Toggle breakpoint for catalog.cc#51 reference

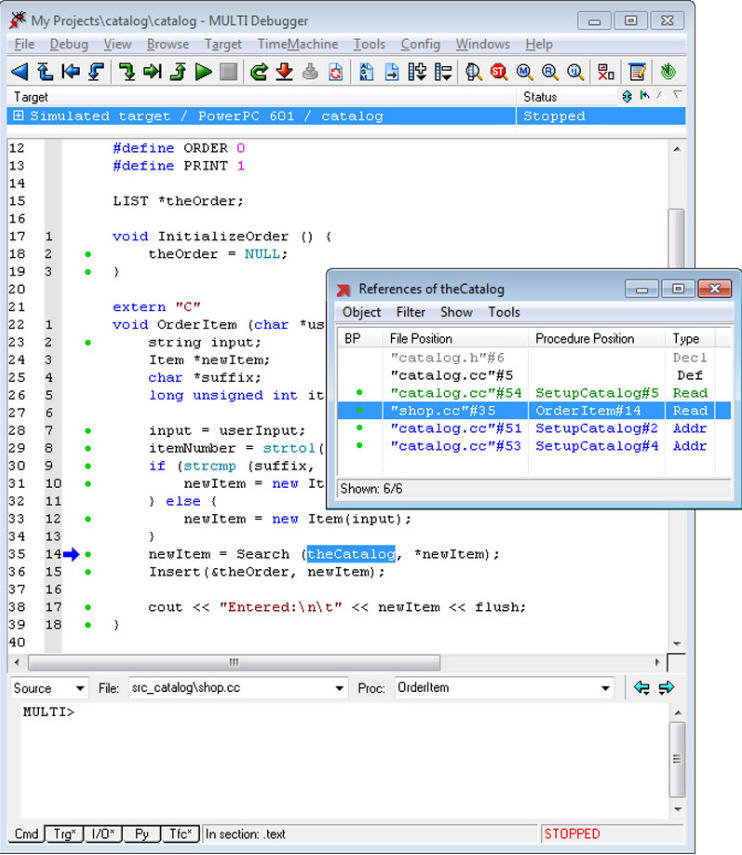[359, 428]
